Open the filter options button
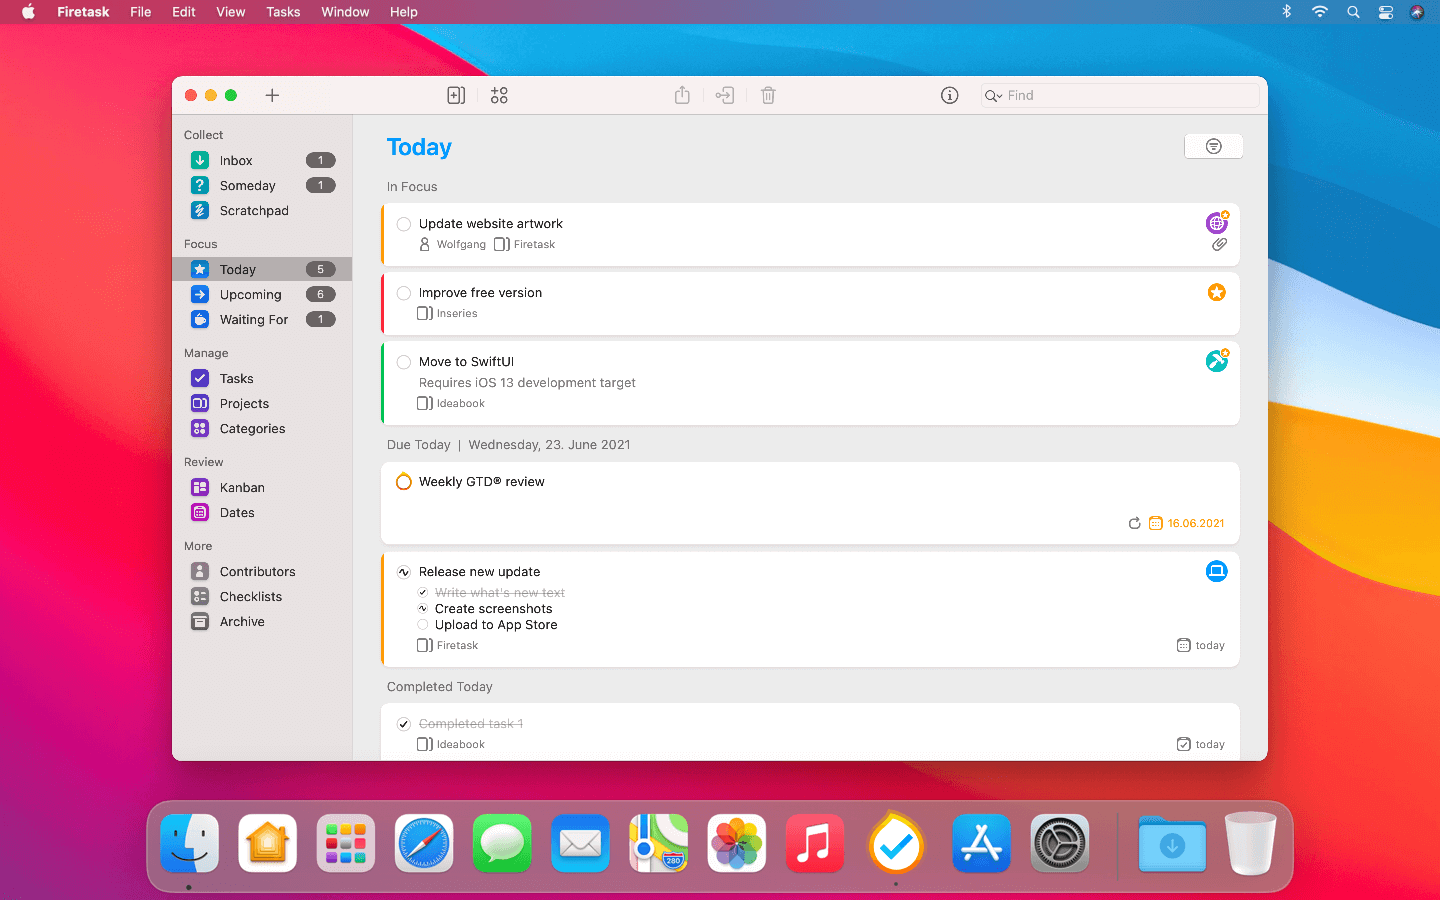Viewport: 1440px width, 900px height. [x=1213, y=146]
